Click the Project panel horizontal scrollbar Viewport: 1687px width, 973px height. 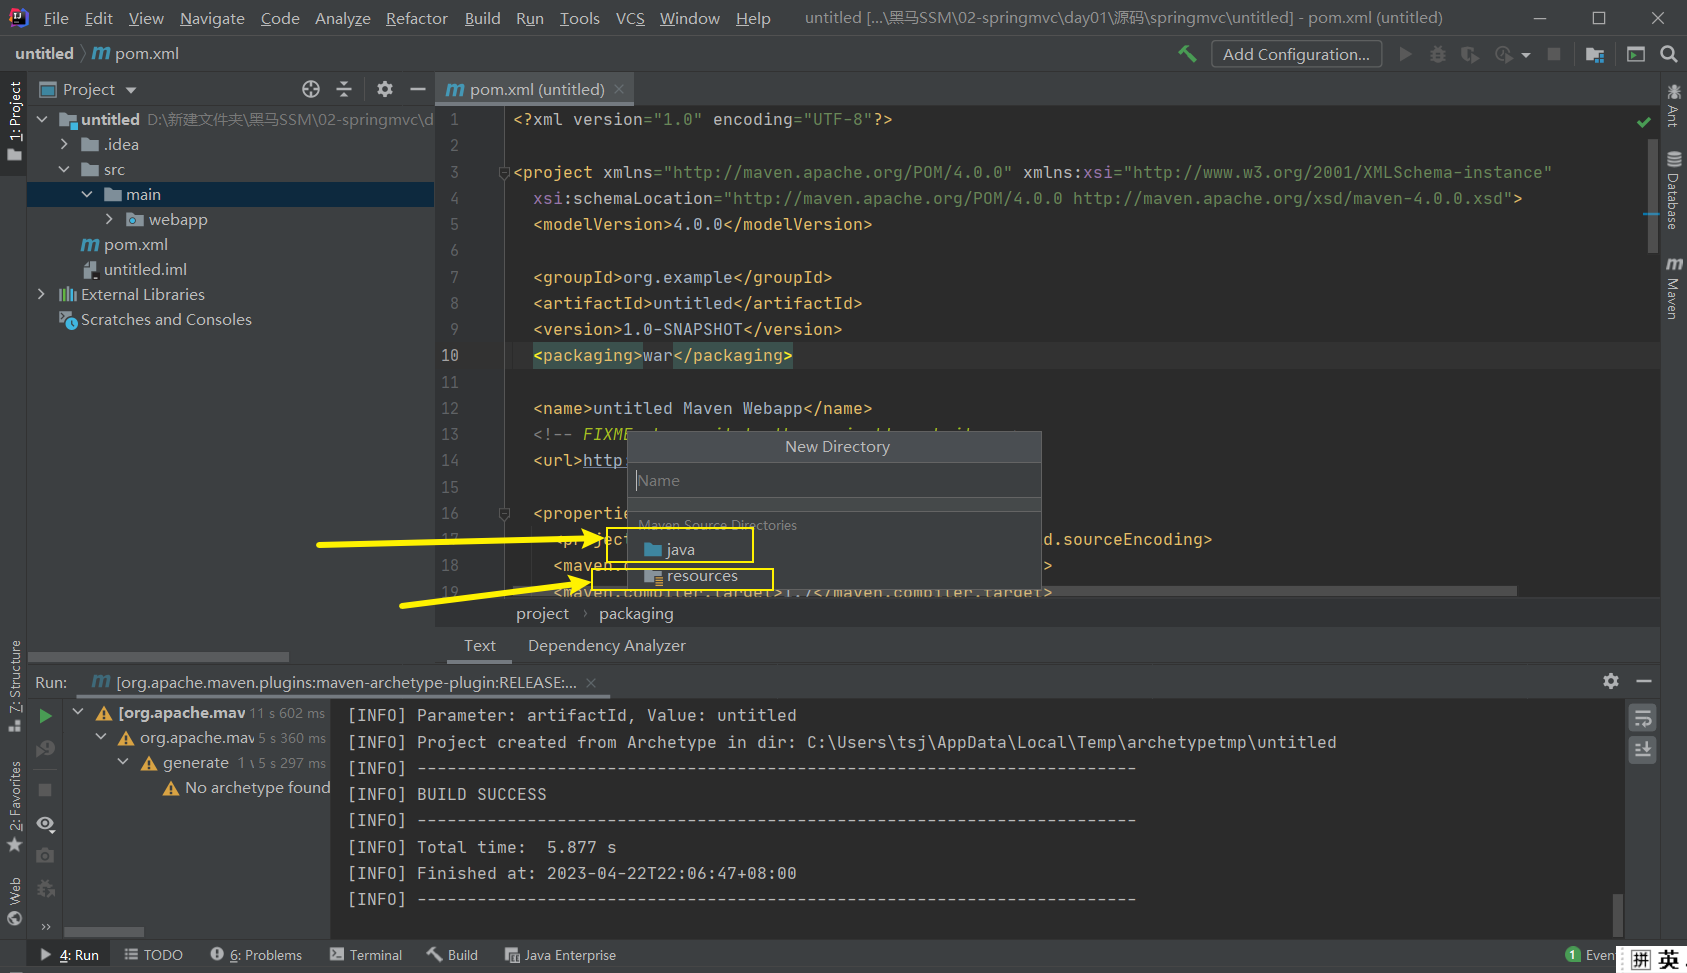159,657
